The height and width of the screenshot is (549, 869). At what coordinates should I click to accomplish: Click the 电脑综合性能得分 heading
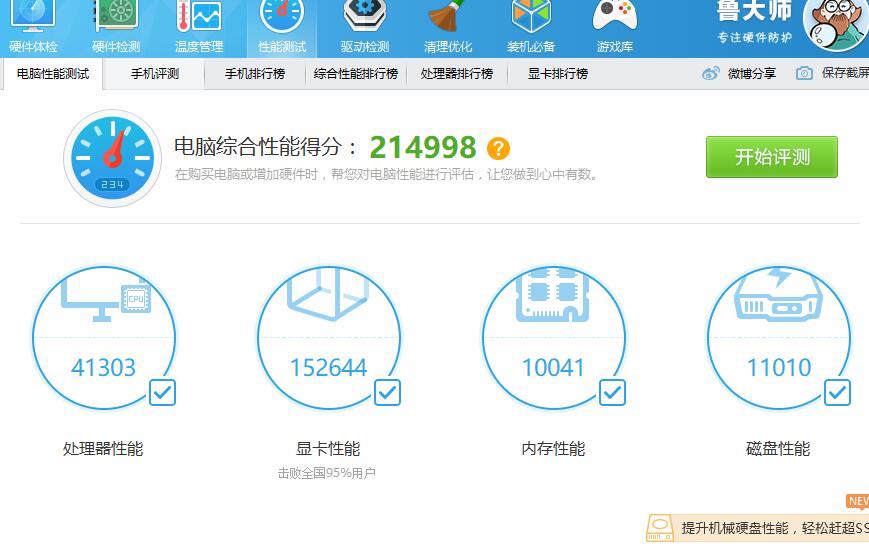point(265,147)
